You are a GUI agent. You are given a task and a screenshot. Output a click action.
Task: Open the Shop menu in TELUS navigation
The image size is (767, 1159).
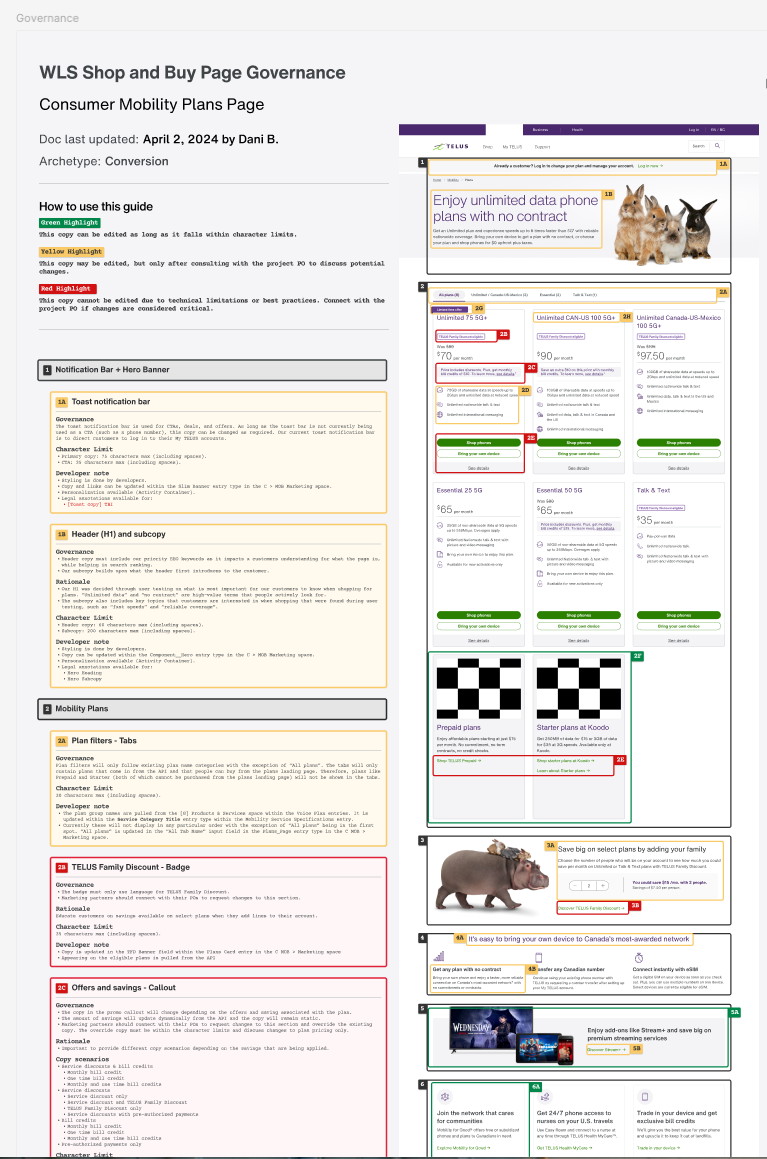point(488,146)
